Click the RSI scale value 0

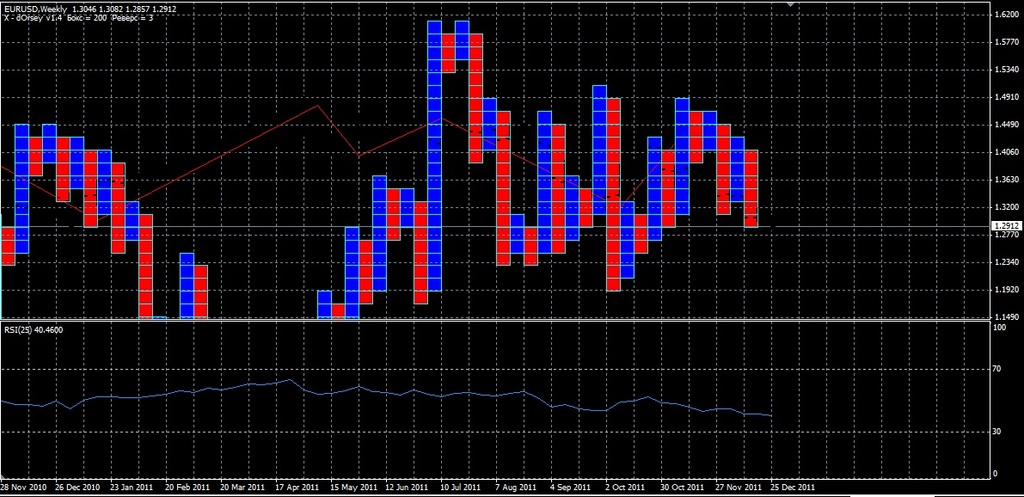(995, 473)
